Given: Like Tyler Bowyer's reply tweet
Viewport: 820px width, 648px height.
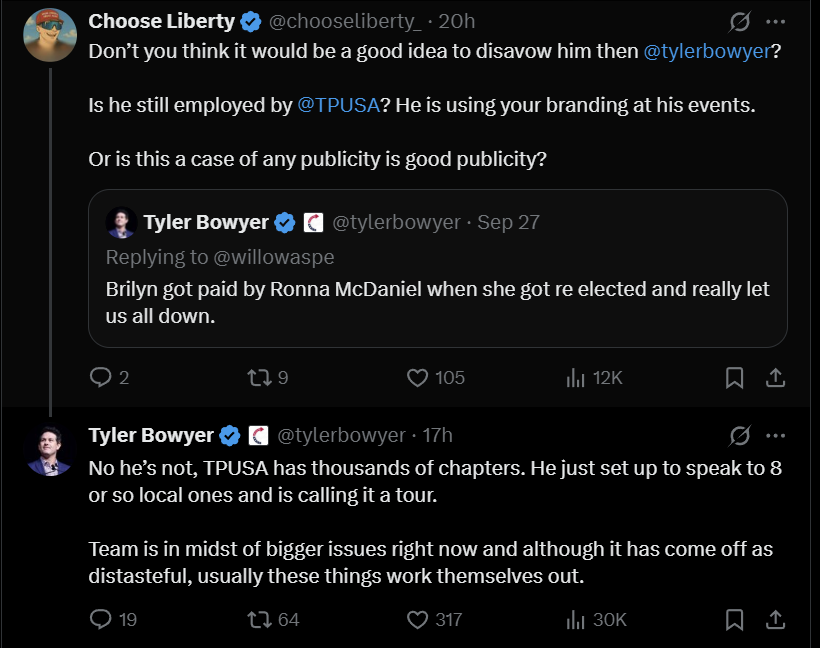Looking at the screenshot, I should point(418,620).
